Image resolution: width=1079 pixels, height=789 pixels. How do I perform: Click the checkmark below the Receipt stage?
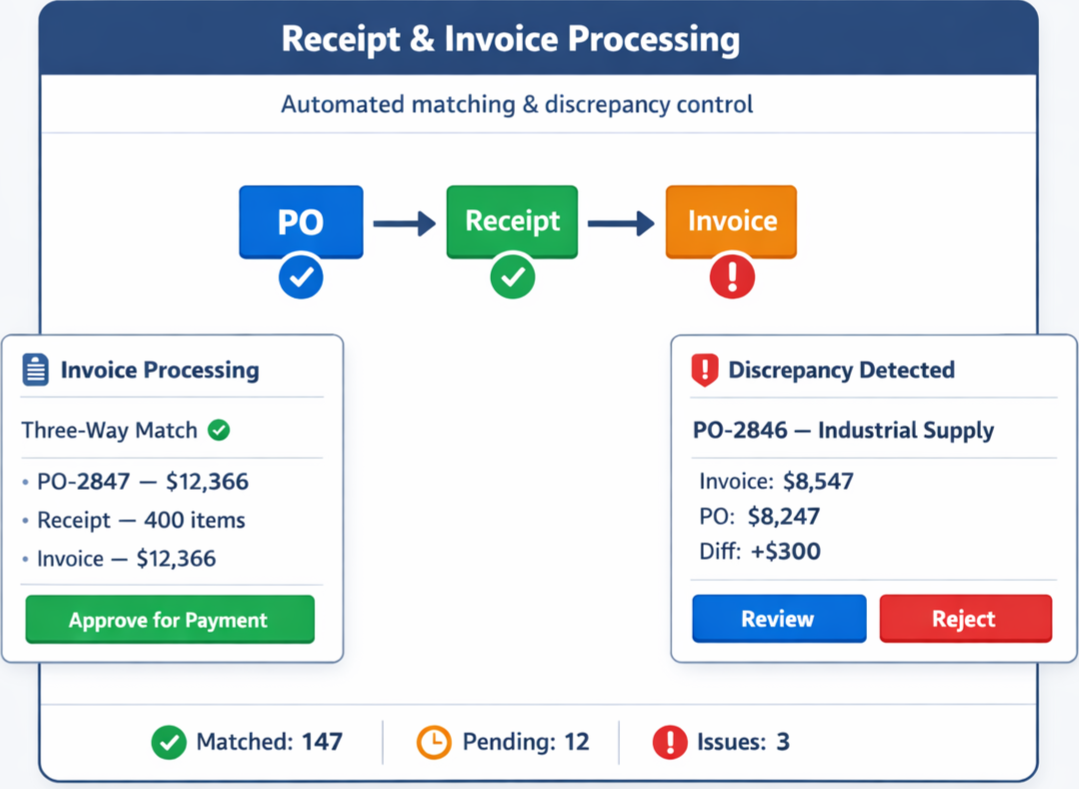[x=512, y=277]
